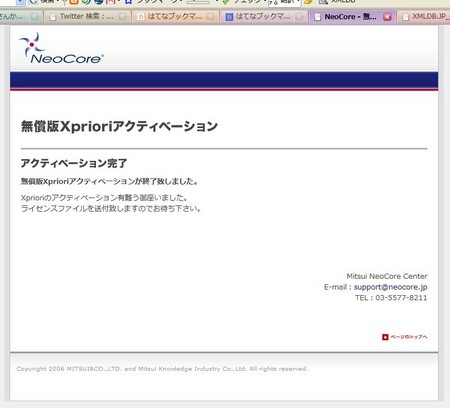Viewport: 450px width, 408px height.
Task: Click the red arrow icon beside ページのトップへ
Action: click(x=385, y=337)
